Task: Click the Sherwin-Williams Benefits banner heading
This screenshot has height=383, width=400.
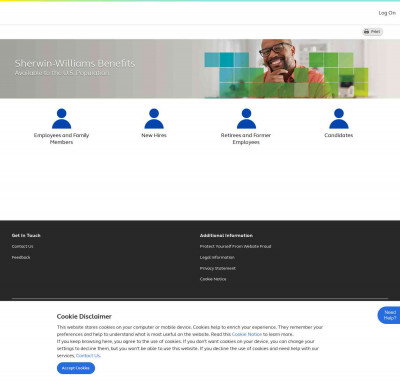Action: click(75, 63)
